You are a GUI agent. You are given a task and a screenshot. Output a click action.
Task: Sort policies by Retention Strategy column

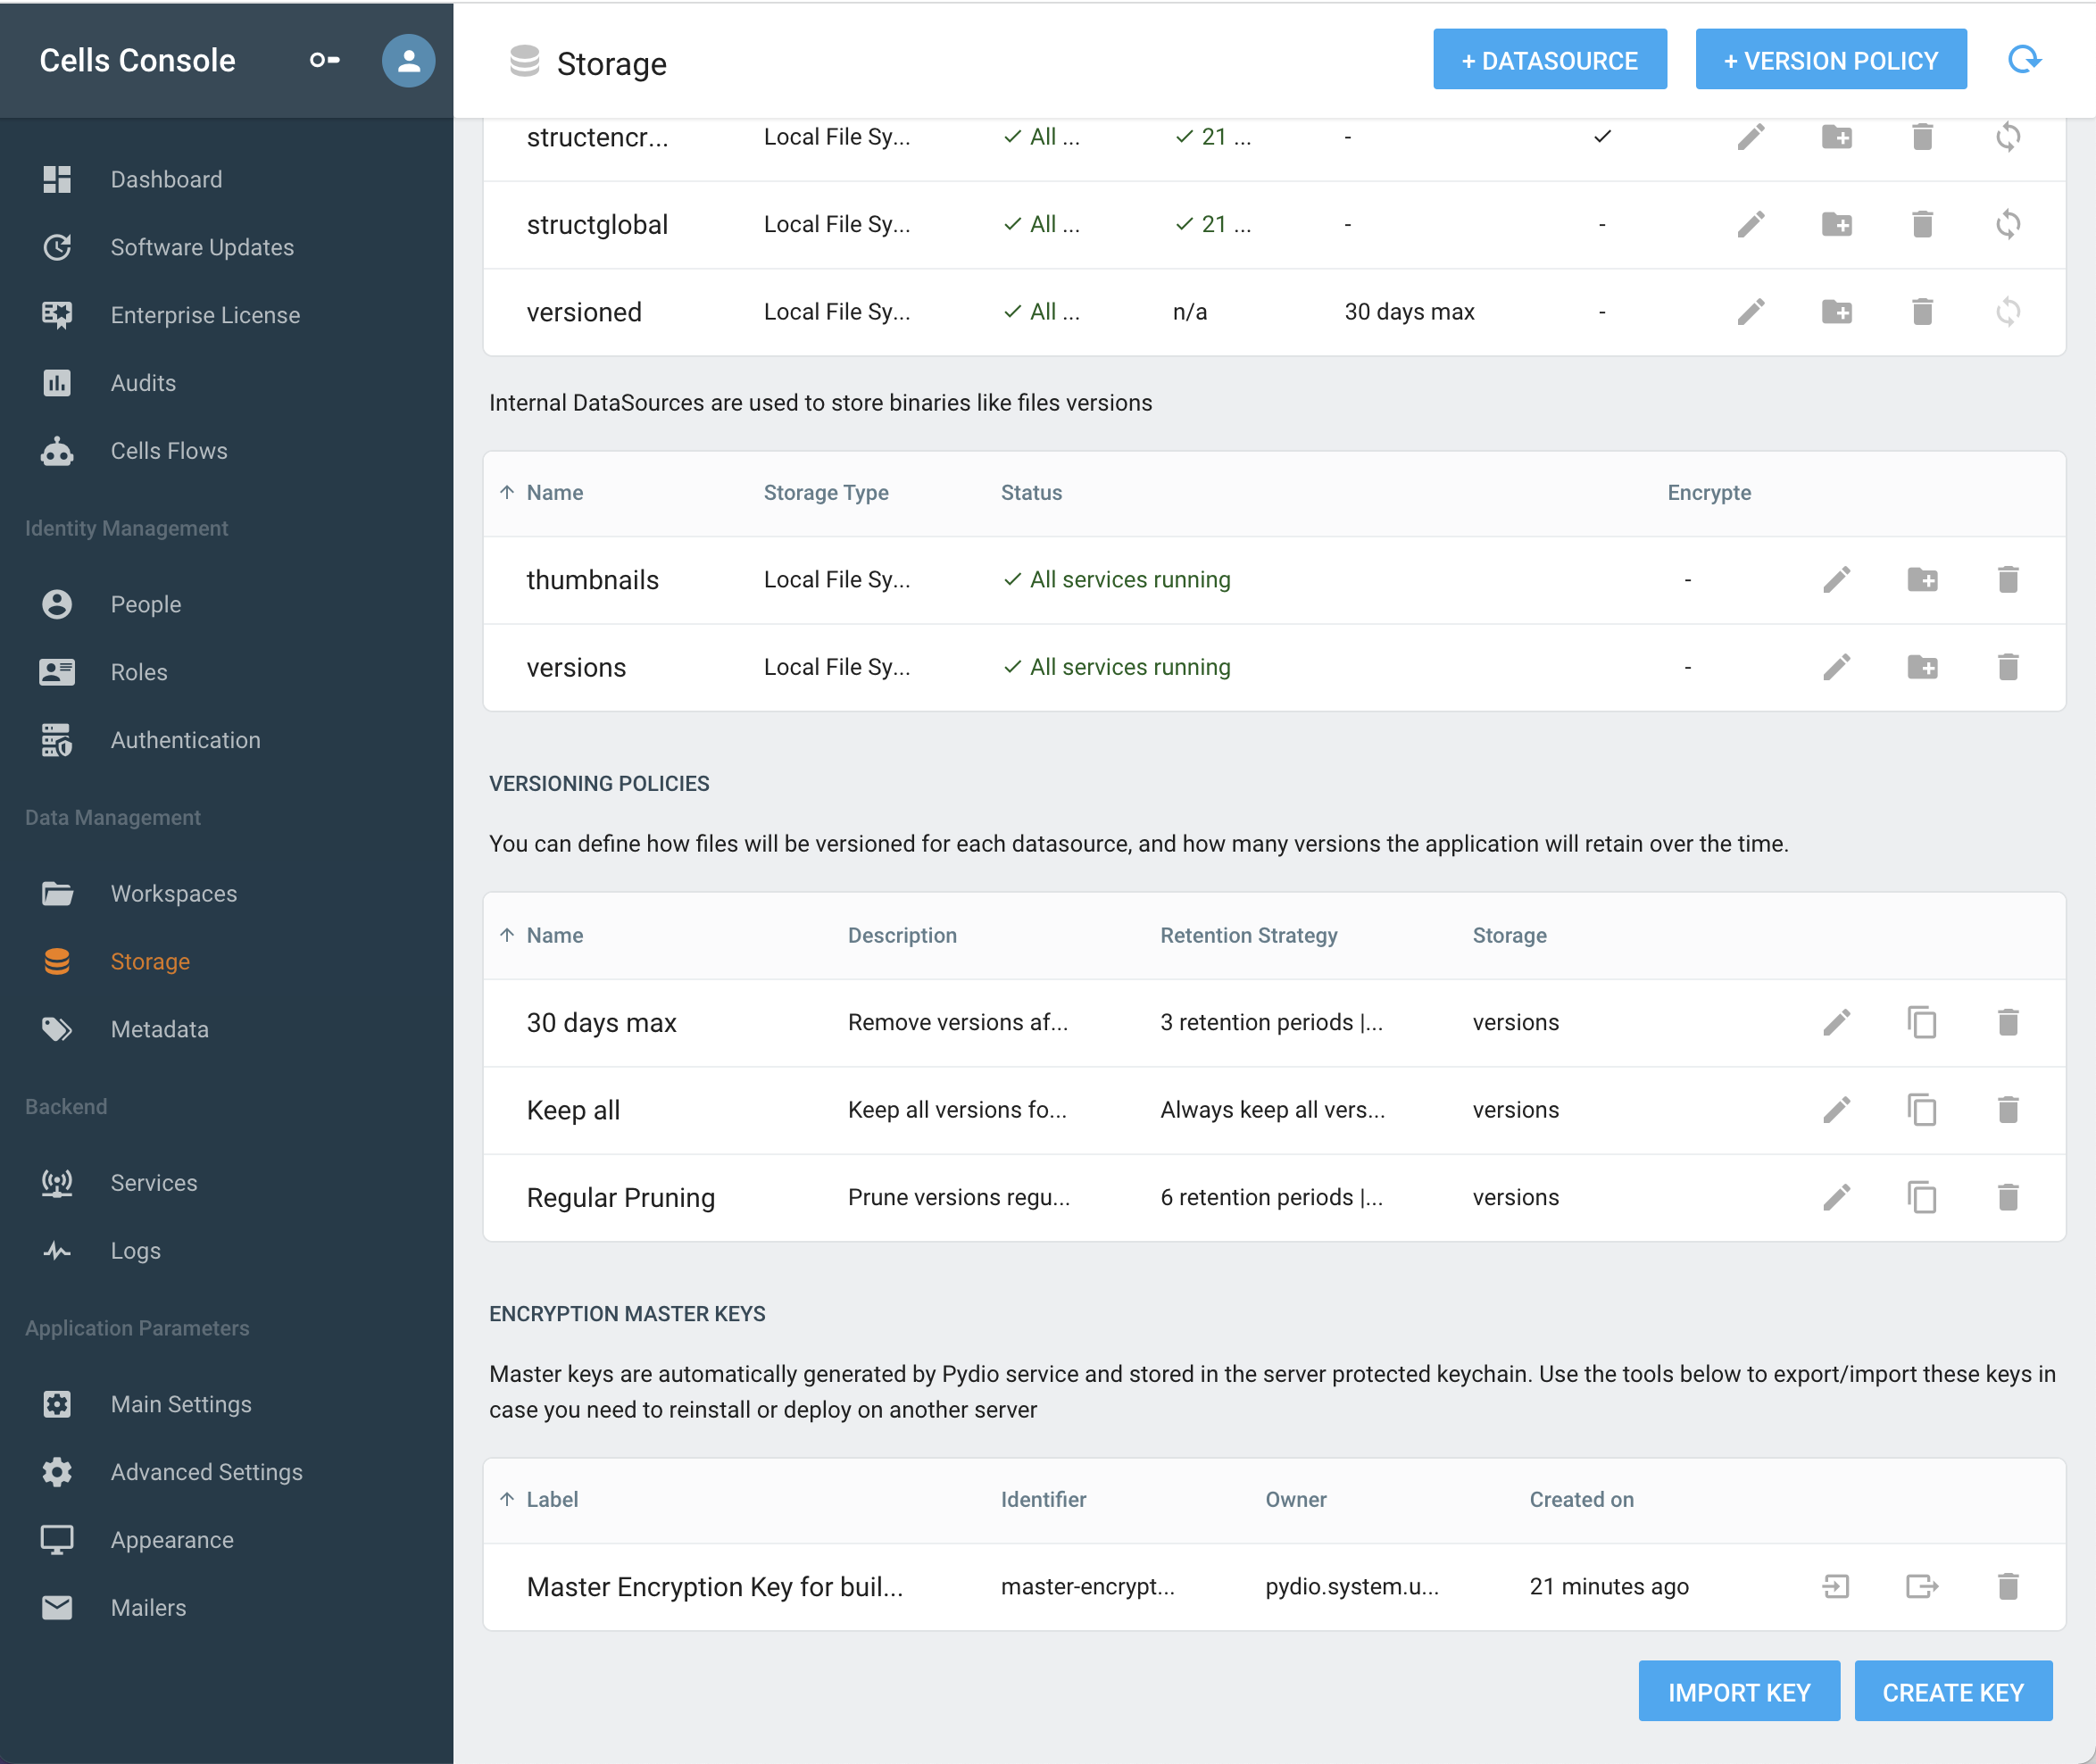(x=1248, y=936)
